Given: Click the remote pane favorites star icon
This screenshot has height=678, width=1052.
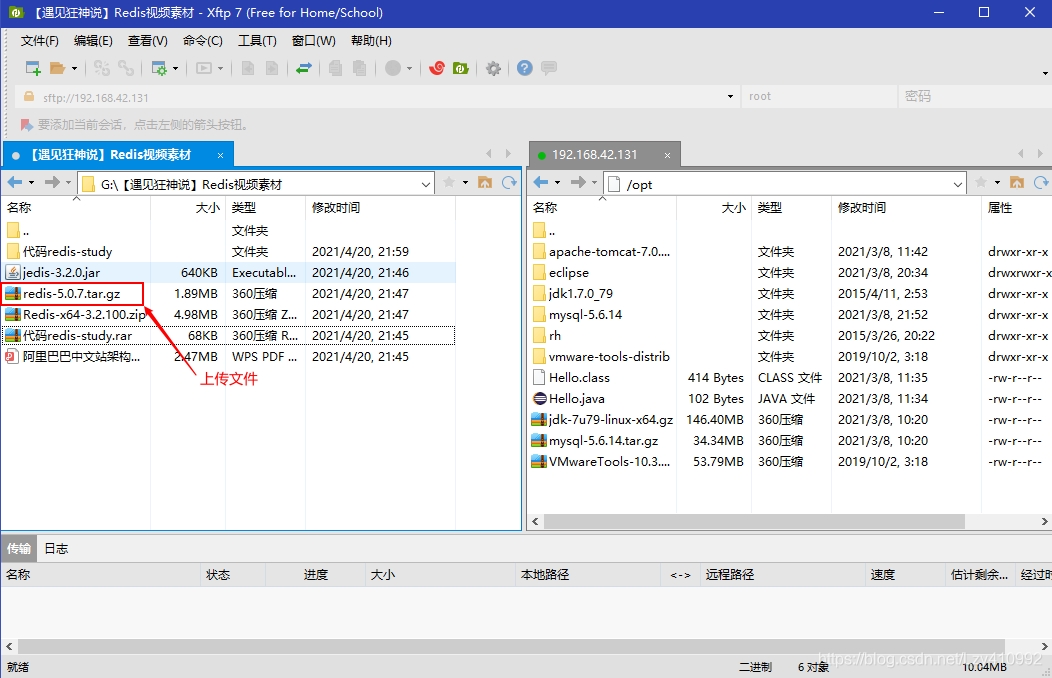Looking at the screenshot, I should click(981, 182).
